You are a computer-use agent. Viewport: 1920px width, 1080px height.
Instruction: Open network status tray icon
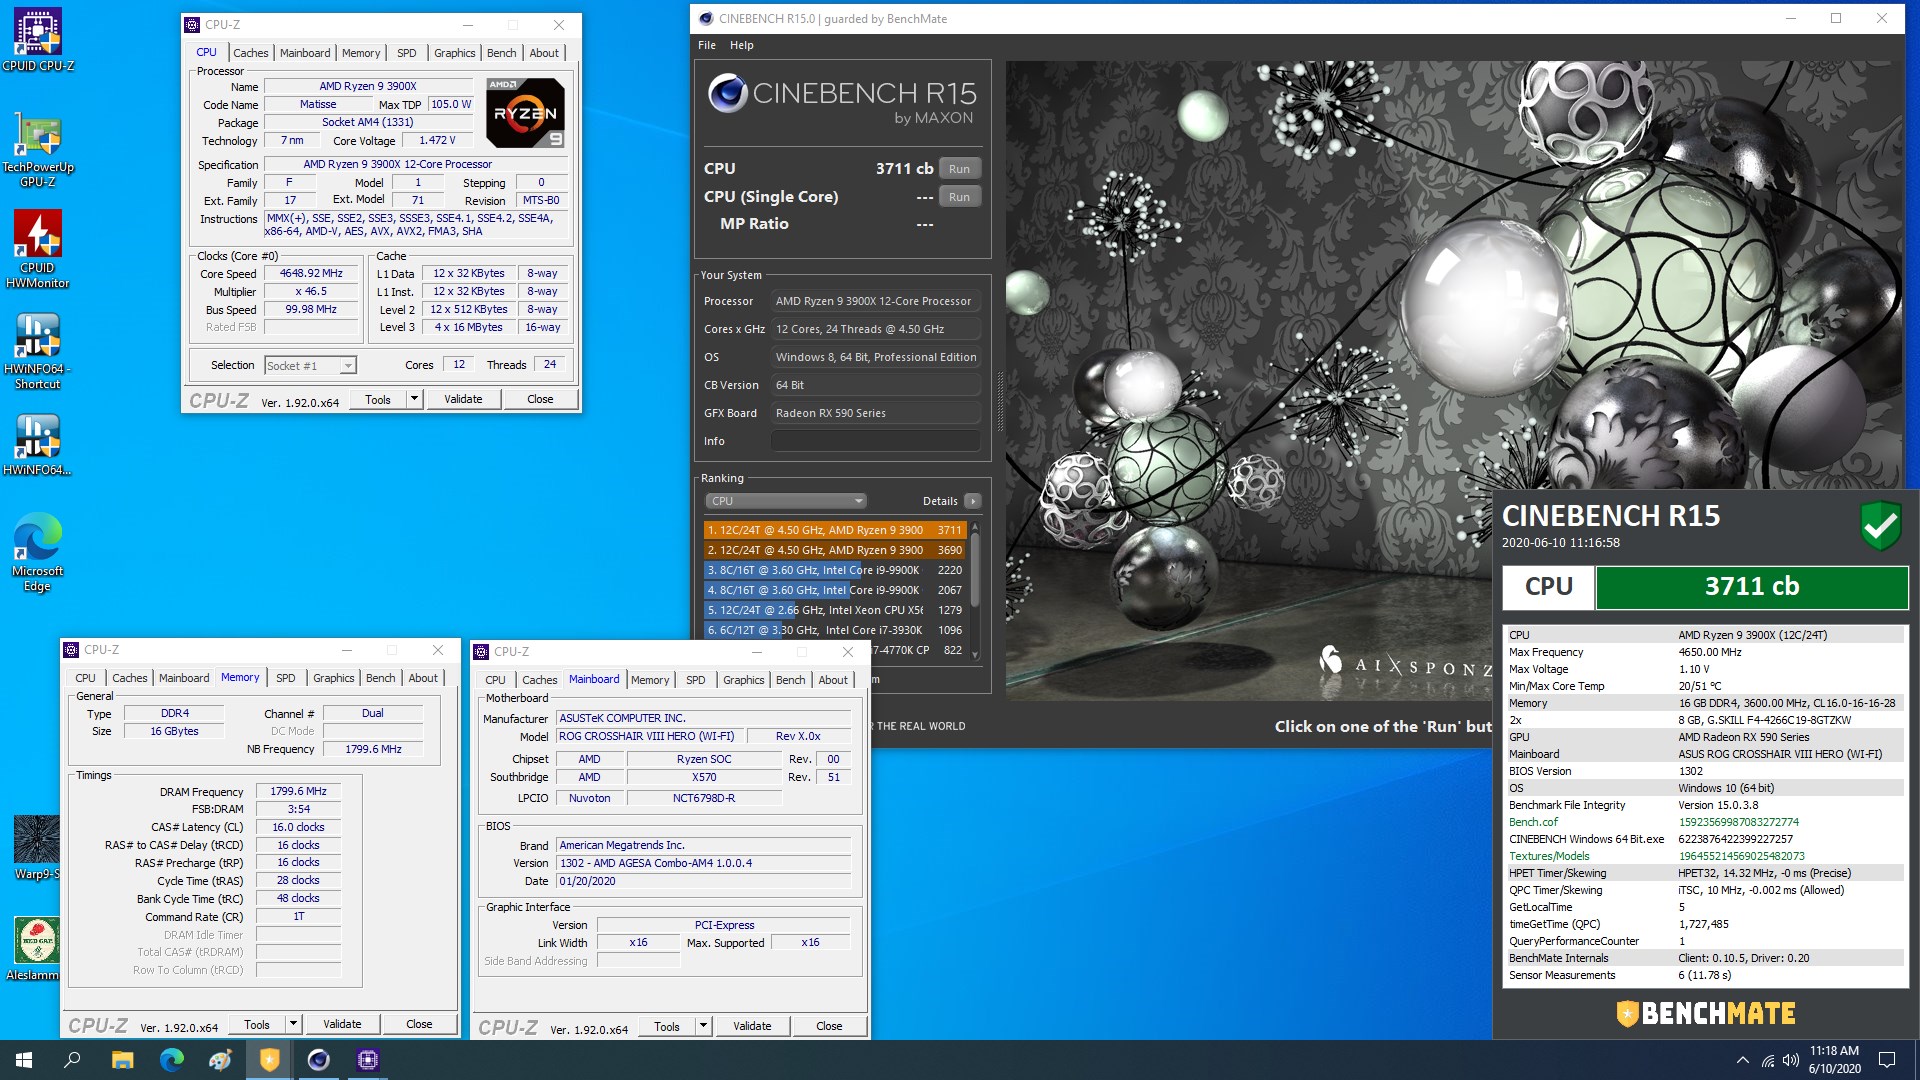[x=1767, y=1060]
